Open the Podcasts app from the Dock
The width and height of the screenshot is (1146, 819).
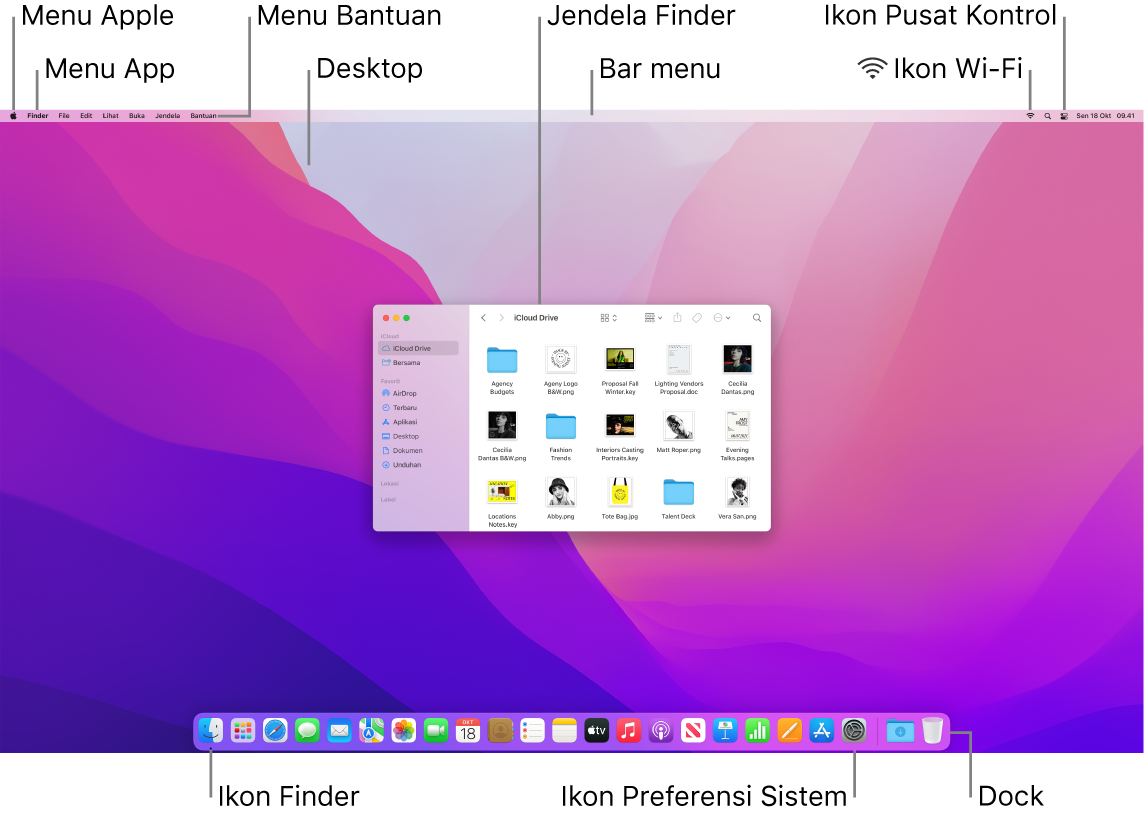click(661, 731)
